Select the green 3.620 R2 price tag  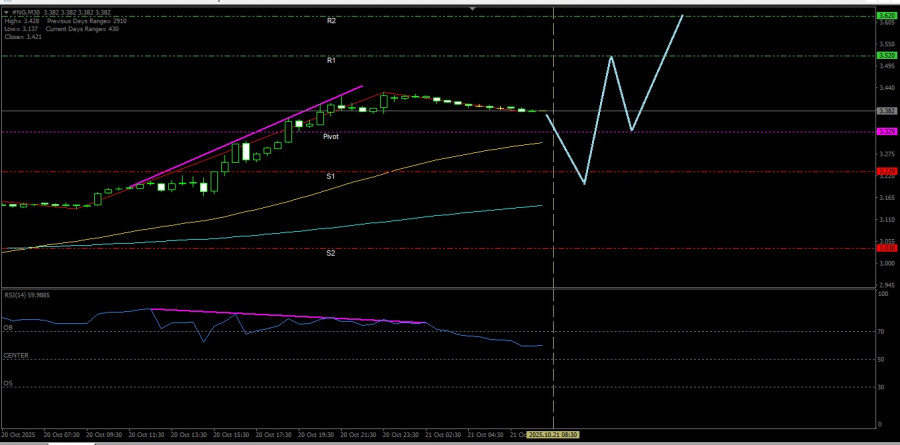click(x=886, y=17)
